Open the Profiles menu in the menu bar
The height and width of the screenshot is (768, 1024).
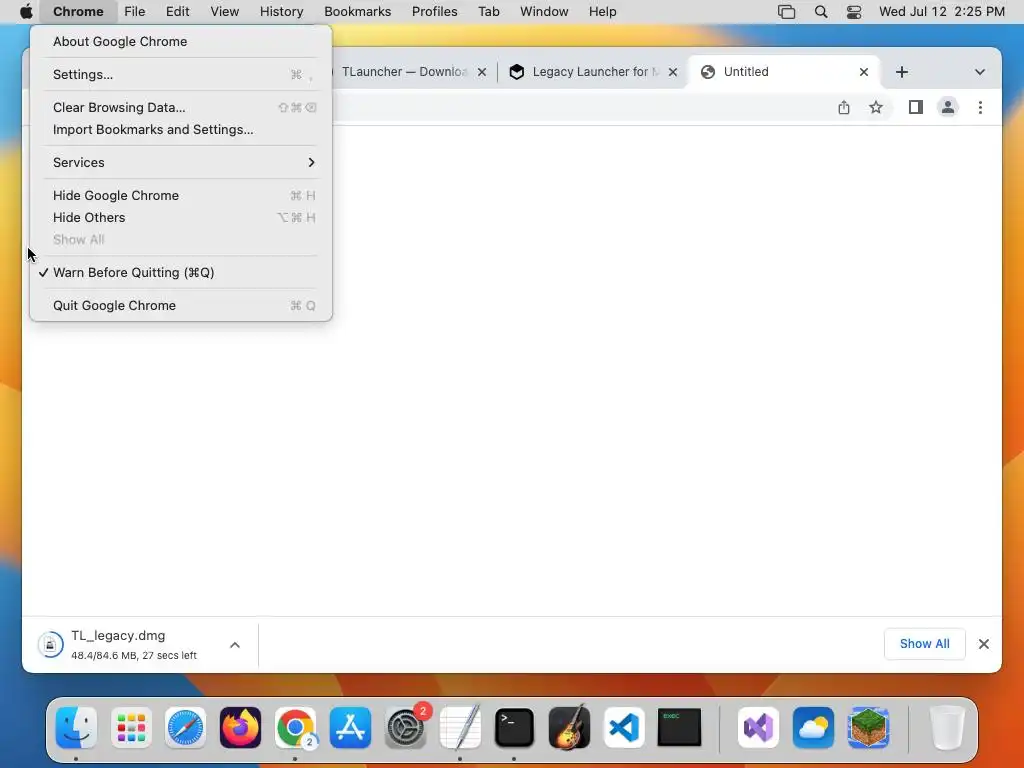click(x=434, y=12)
